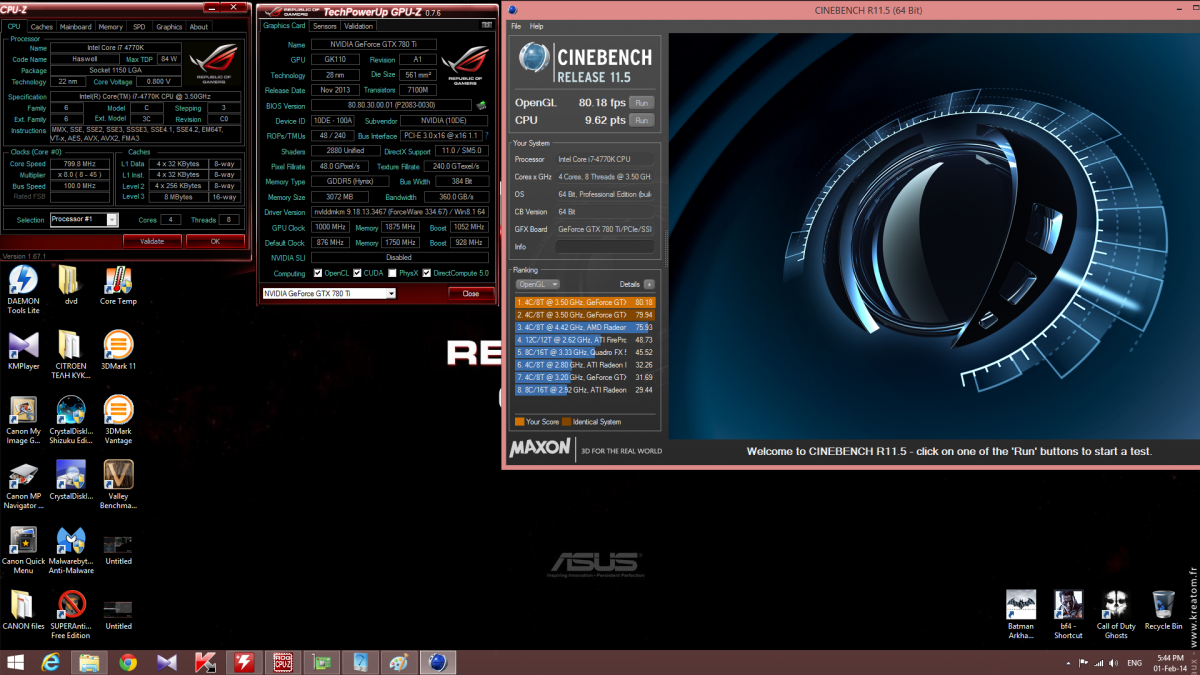Screen dimensions: 1200x675
Task: Open the dvd folder on desktop
Action: (x=70, y=286)
